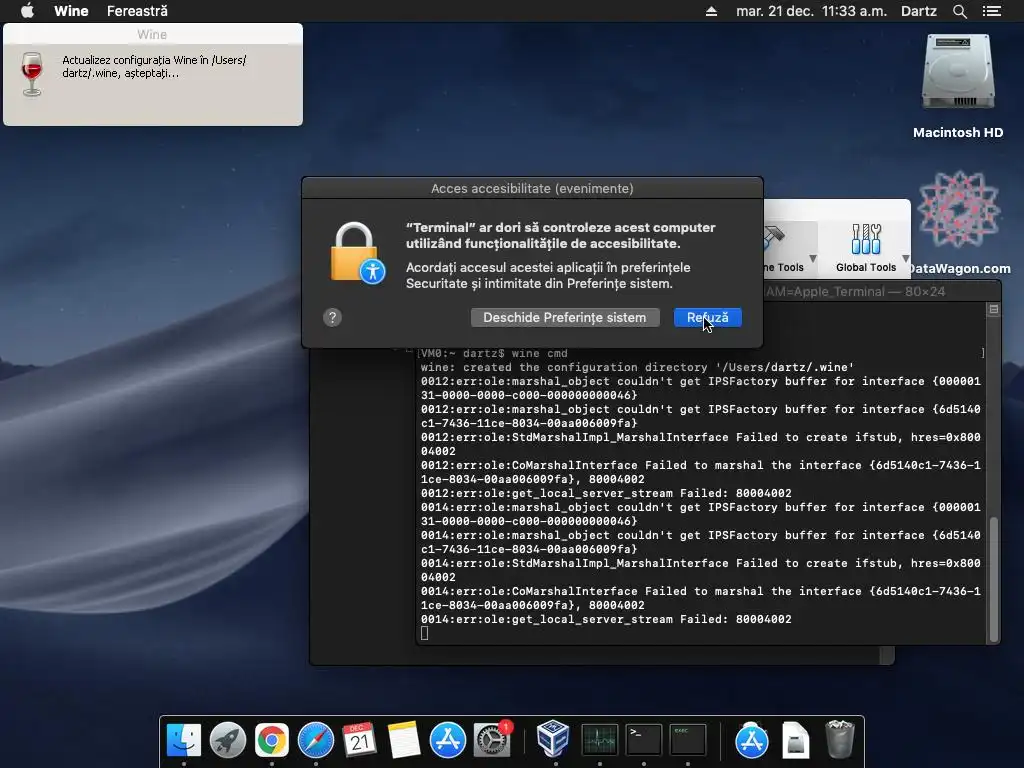Viewport: 1024px width, 768px height.
Task: Click the Wine window title bar
Action: [x=152, y=34]
